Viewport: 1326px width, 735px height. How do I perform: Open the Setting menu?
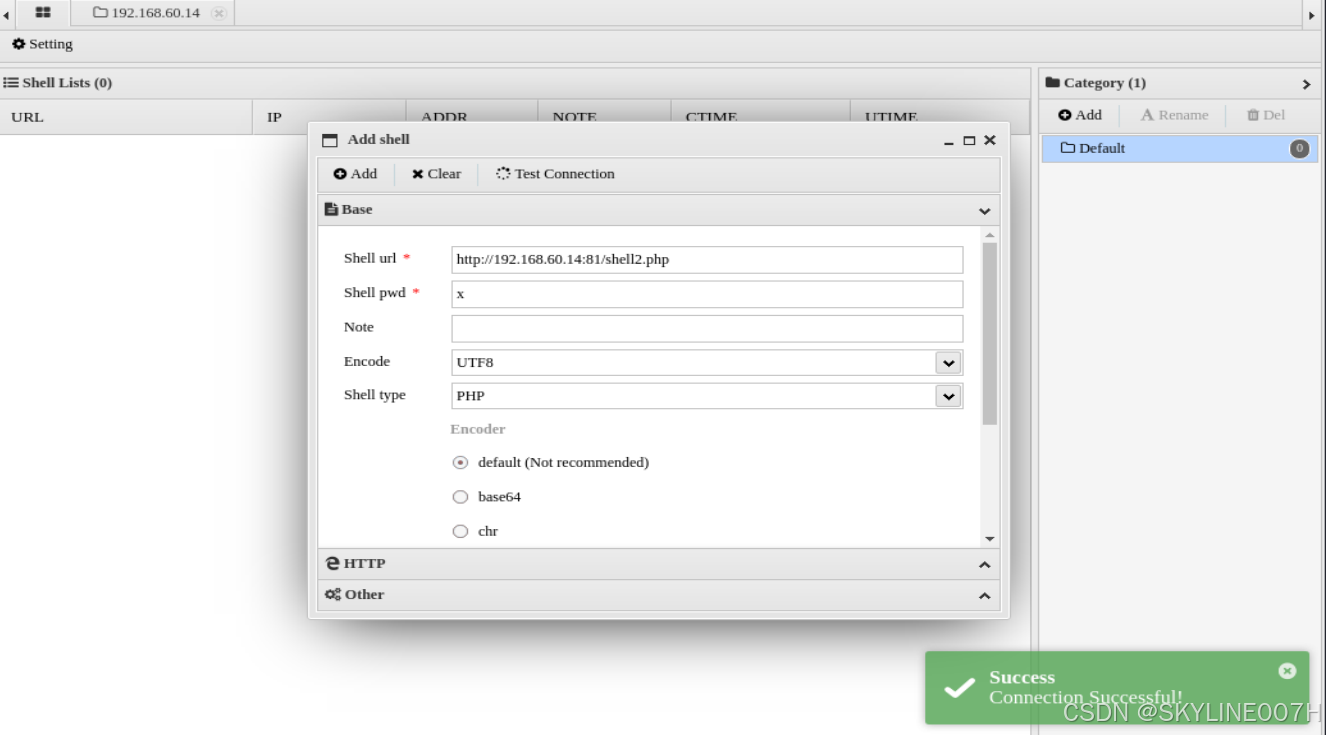(x=41, y=44)
